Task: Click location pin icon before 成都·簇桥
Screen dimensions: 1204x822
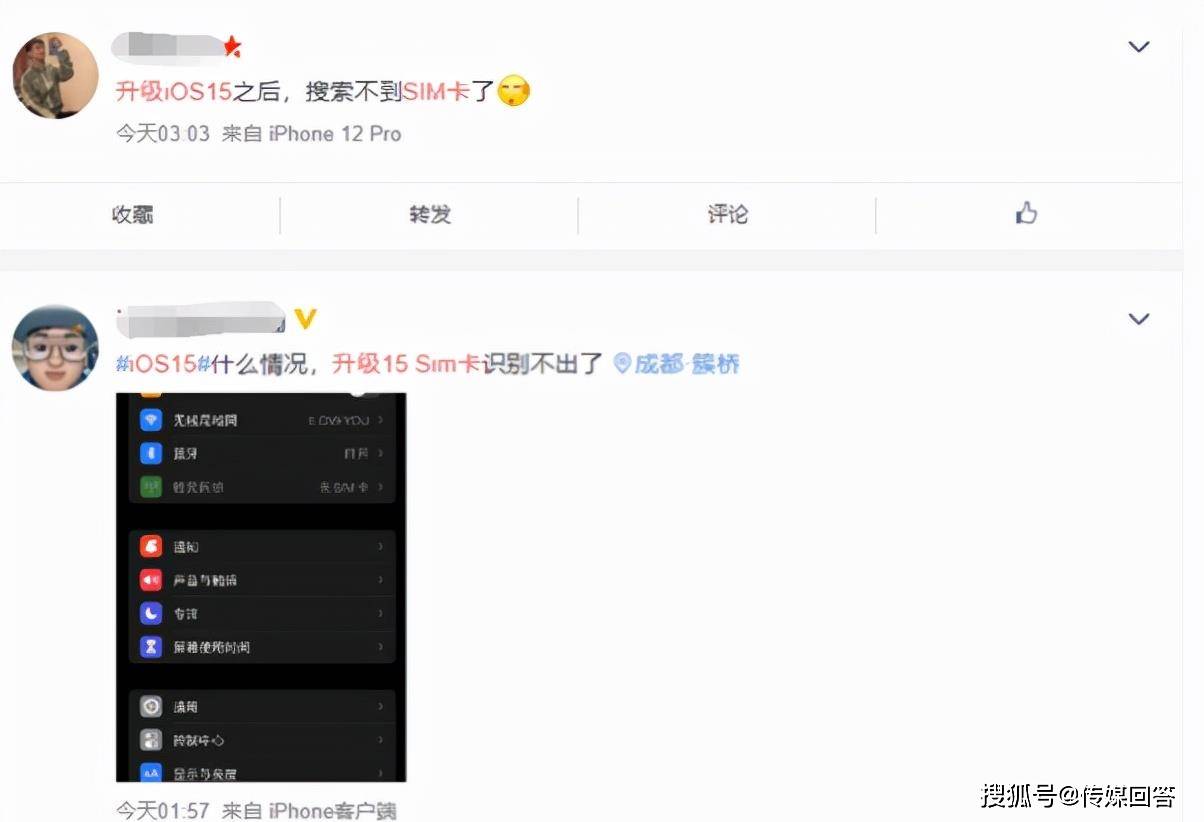Action: coord(621,363)
